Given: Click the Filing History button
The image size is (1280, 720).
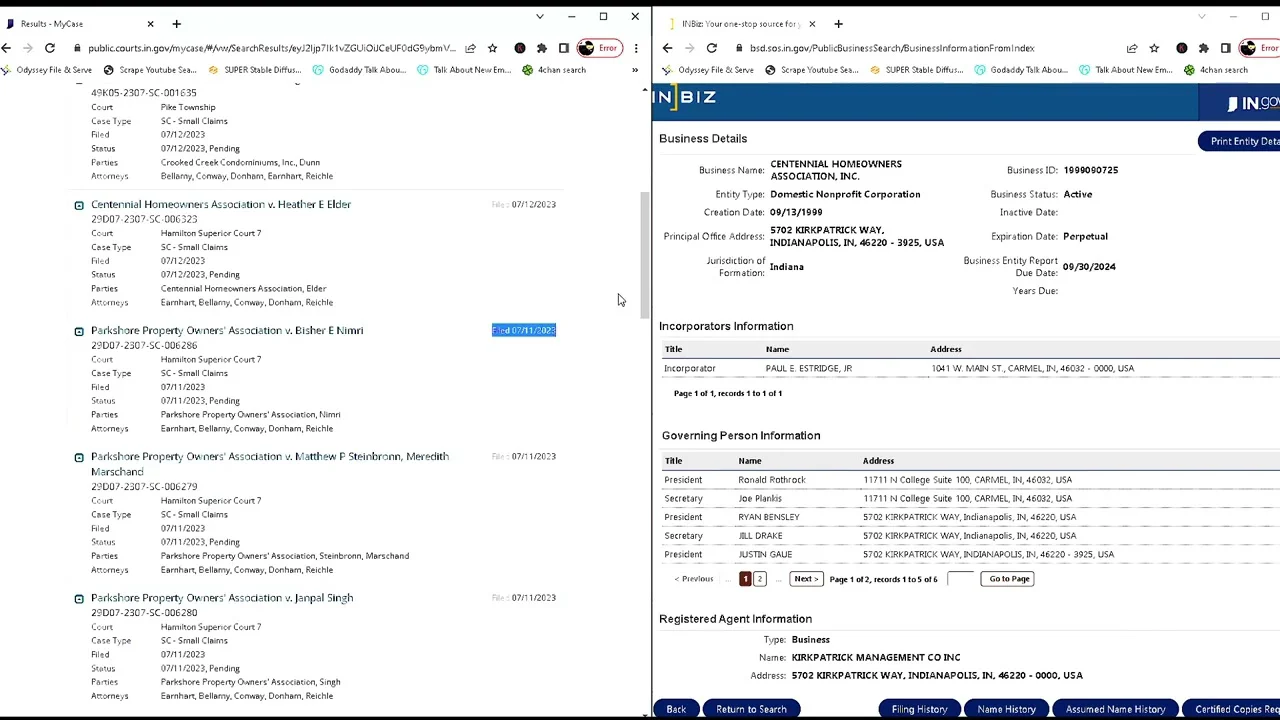Looking at the screenshot, I should (919, 709).
